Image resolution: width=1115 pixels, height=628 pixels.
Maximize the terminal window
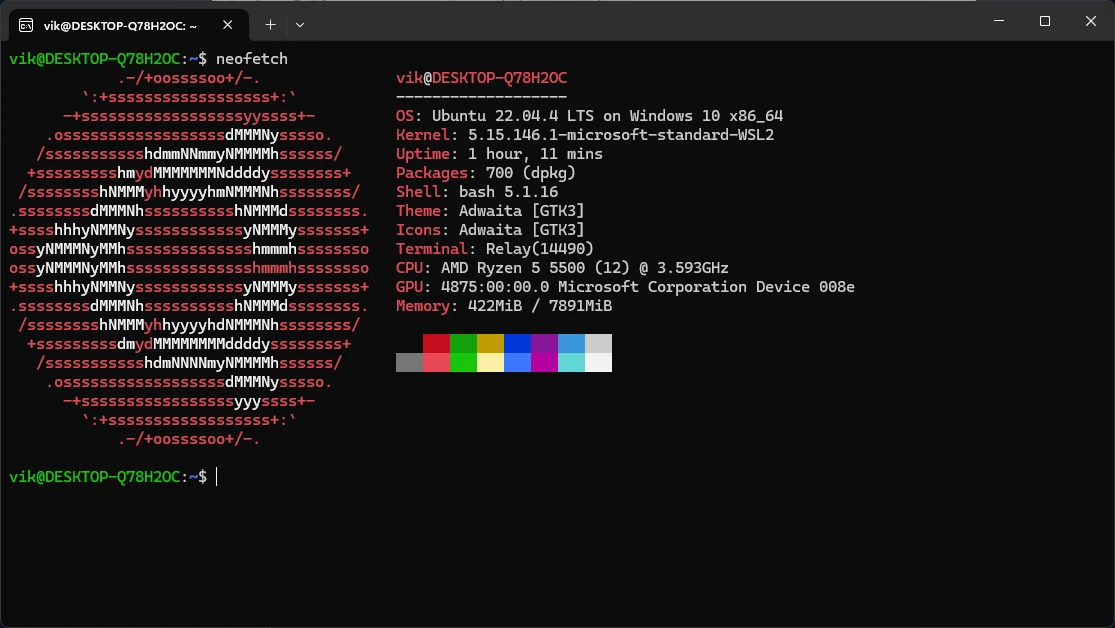1045,21
